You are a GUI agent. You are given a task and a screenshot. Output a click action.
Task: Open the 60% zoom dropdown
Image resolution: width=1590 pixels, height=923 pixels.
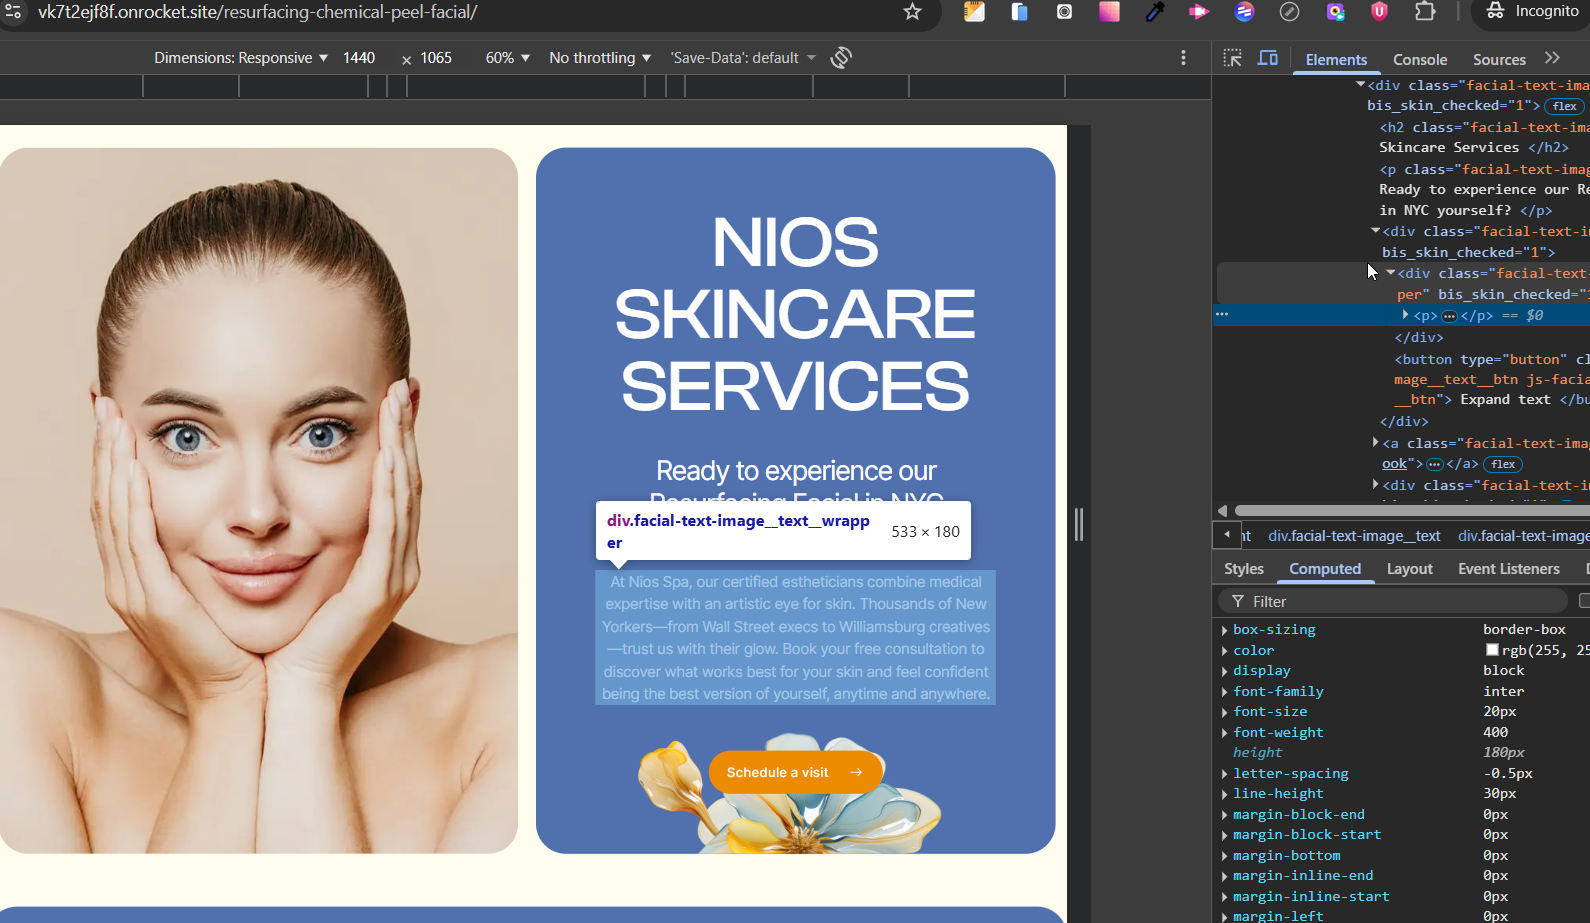507,58
